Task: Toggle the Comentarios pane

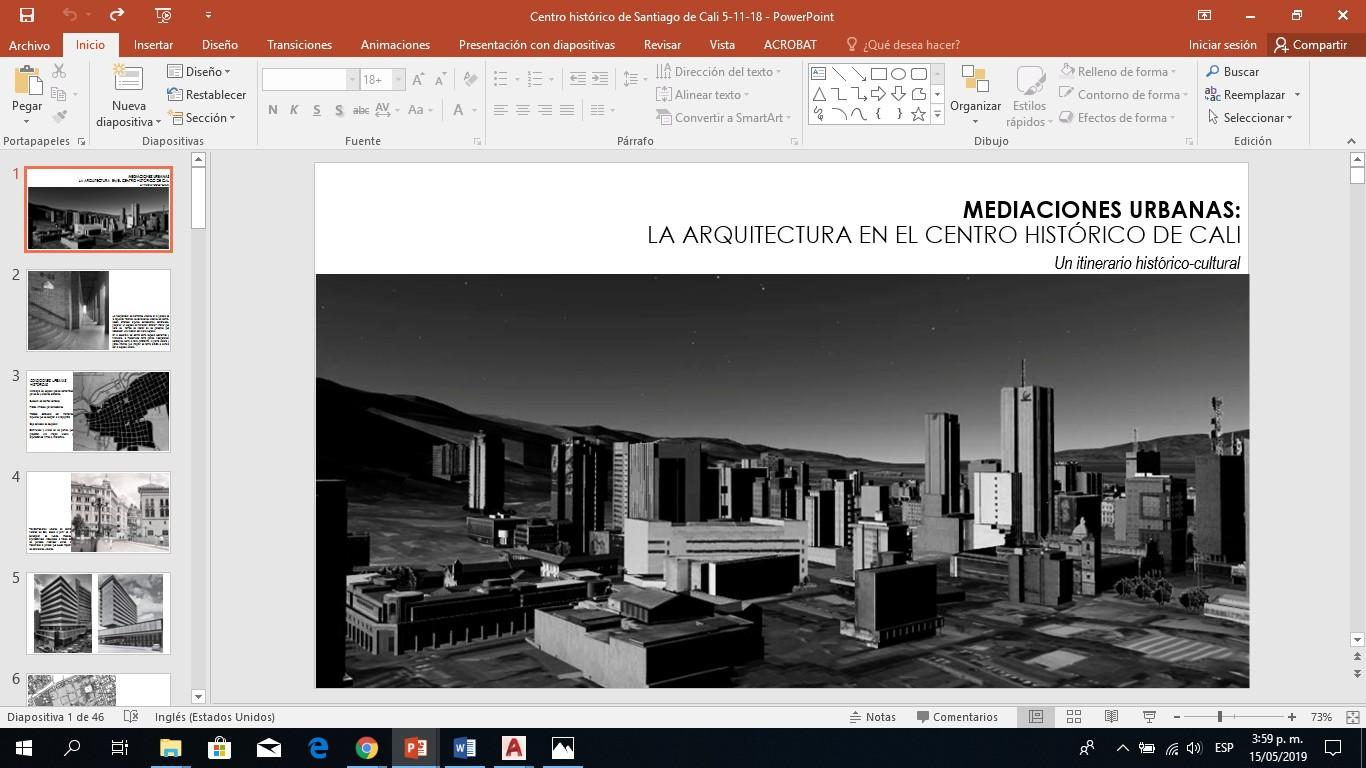Action: pyautogui.click(x=956, y=717)
